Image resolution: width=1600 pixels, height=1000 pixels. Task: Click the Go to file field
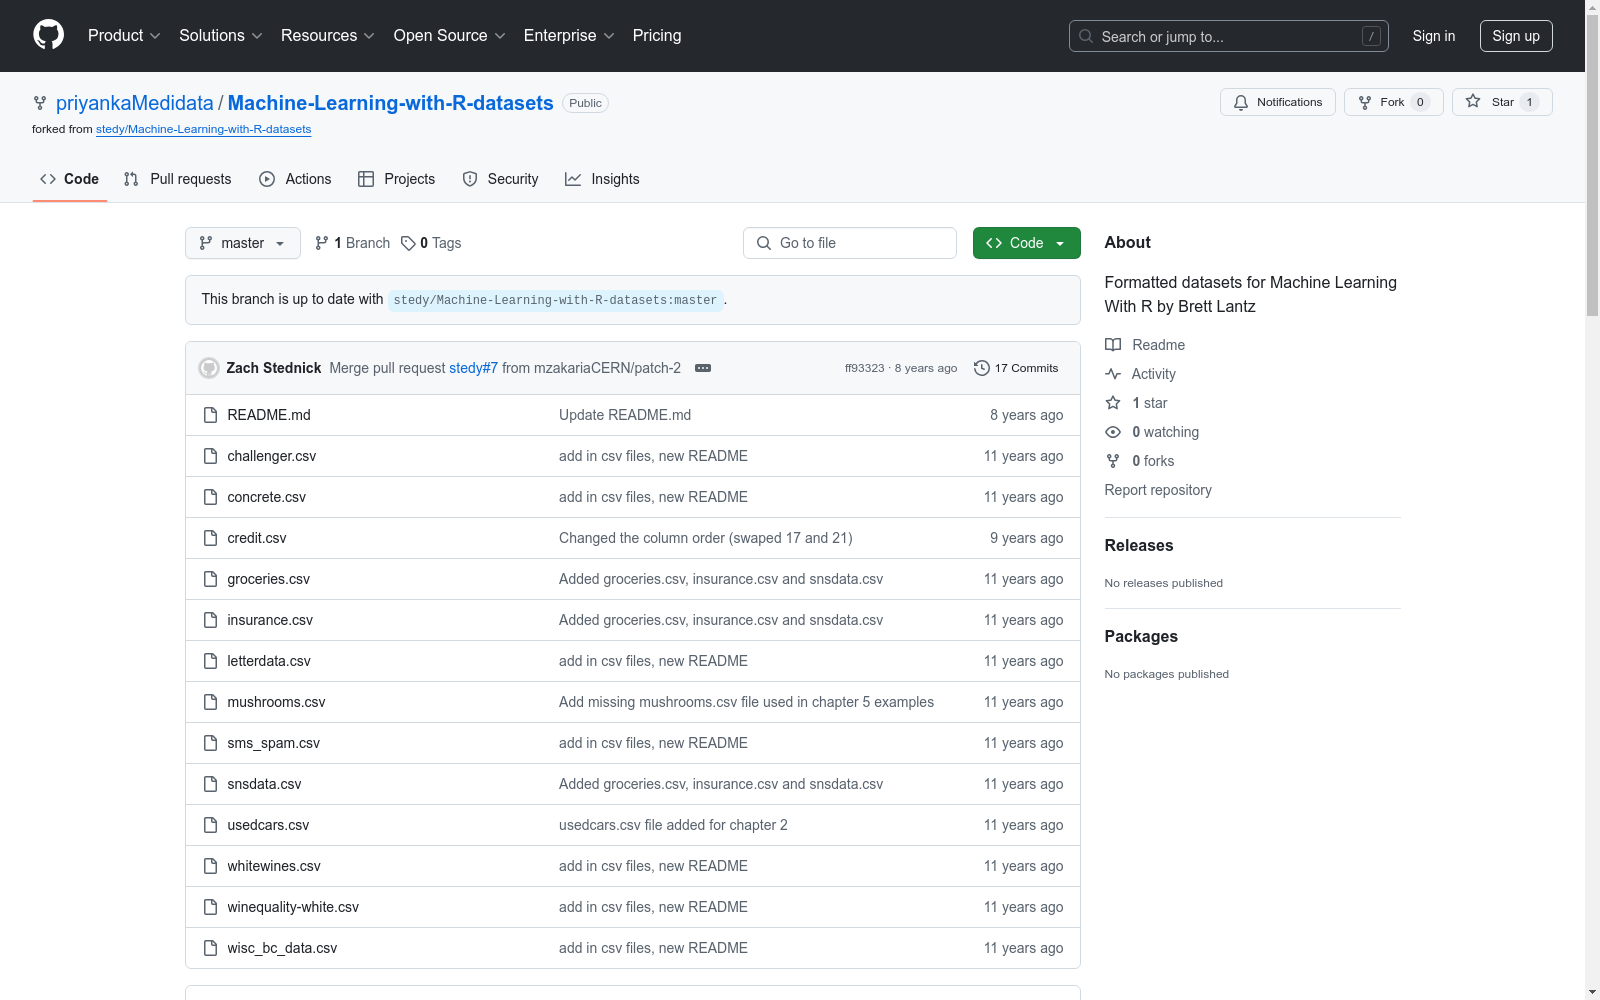(850, 243)
